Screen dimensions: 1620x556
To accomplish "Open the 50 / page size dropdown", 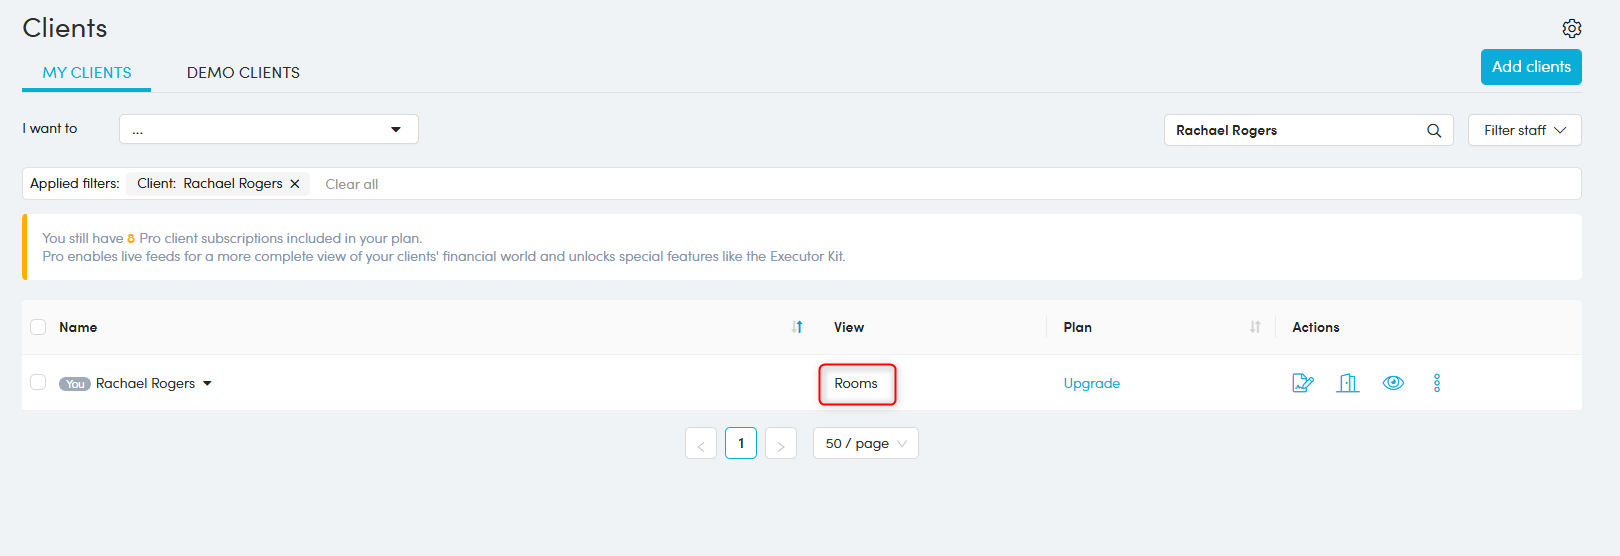I will click(x=865, y=443).
